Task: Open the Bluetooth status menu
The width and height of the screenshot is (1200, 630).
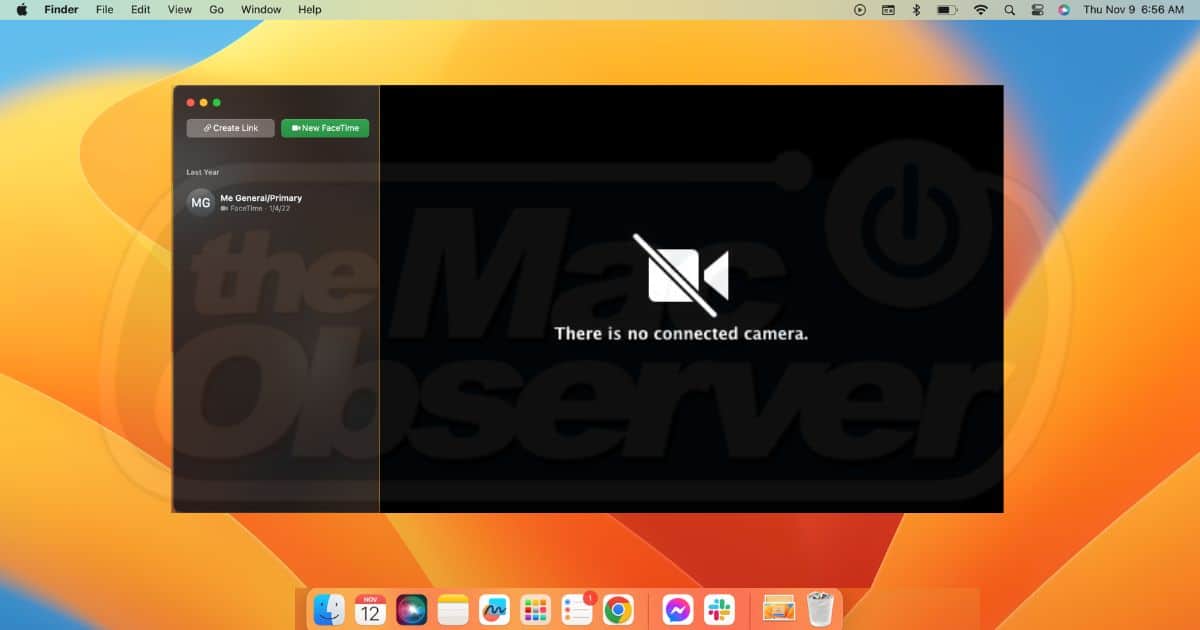Action: [x=915, y=9]
